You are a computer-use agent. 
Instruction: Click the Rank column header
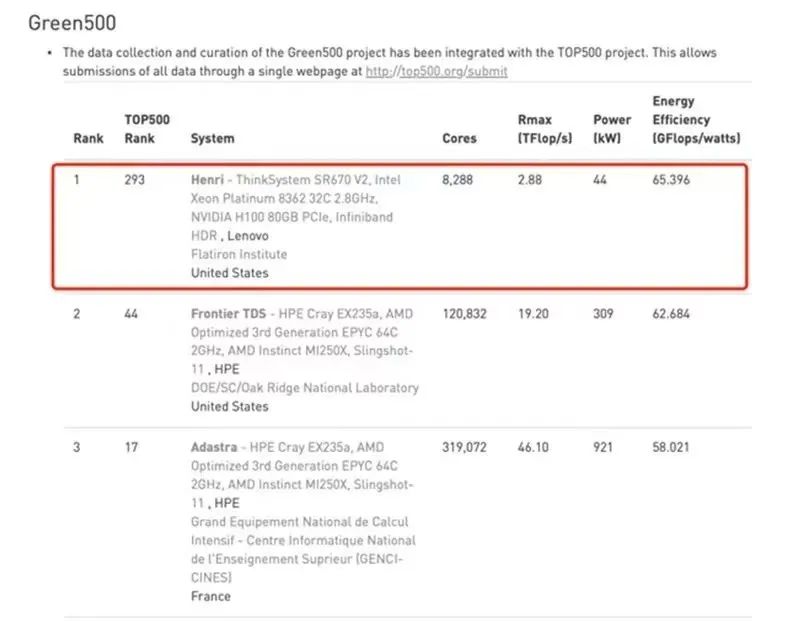coord(88,138)
